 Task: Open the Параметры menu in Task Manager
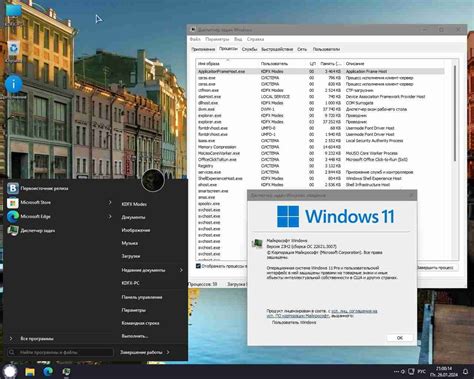tap(217, 39)
